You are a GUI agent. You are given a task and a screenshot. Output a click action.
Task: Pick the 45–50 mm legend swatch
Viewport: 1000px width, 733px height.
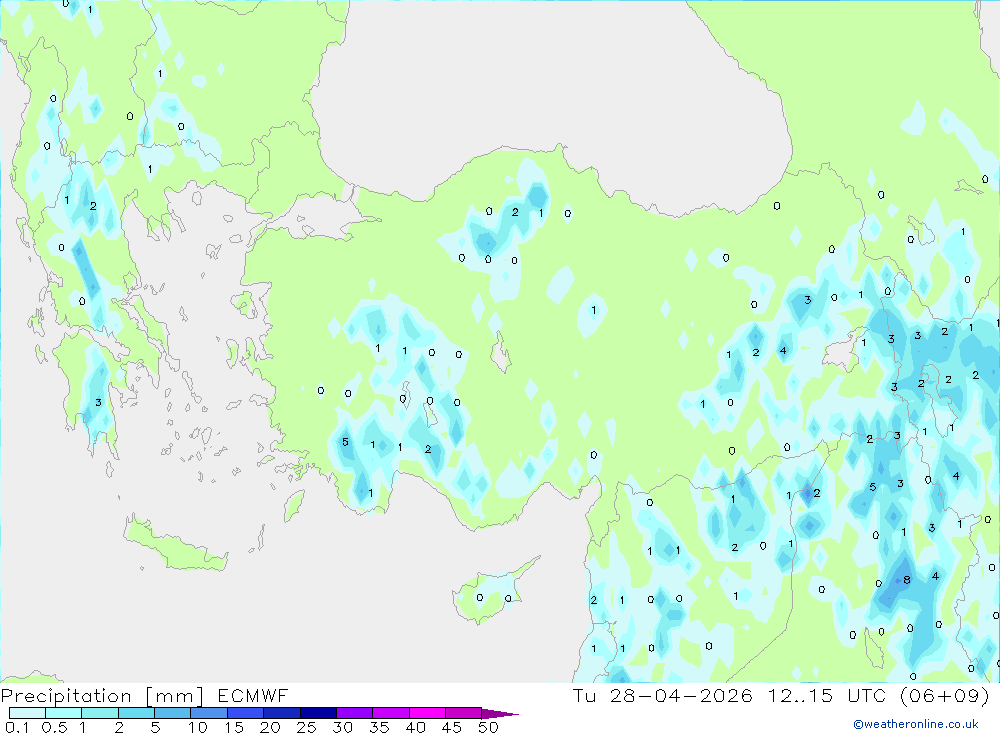[463, 713]
